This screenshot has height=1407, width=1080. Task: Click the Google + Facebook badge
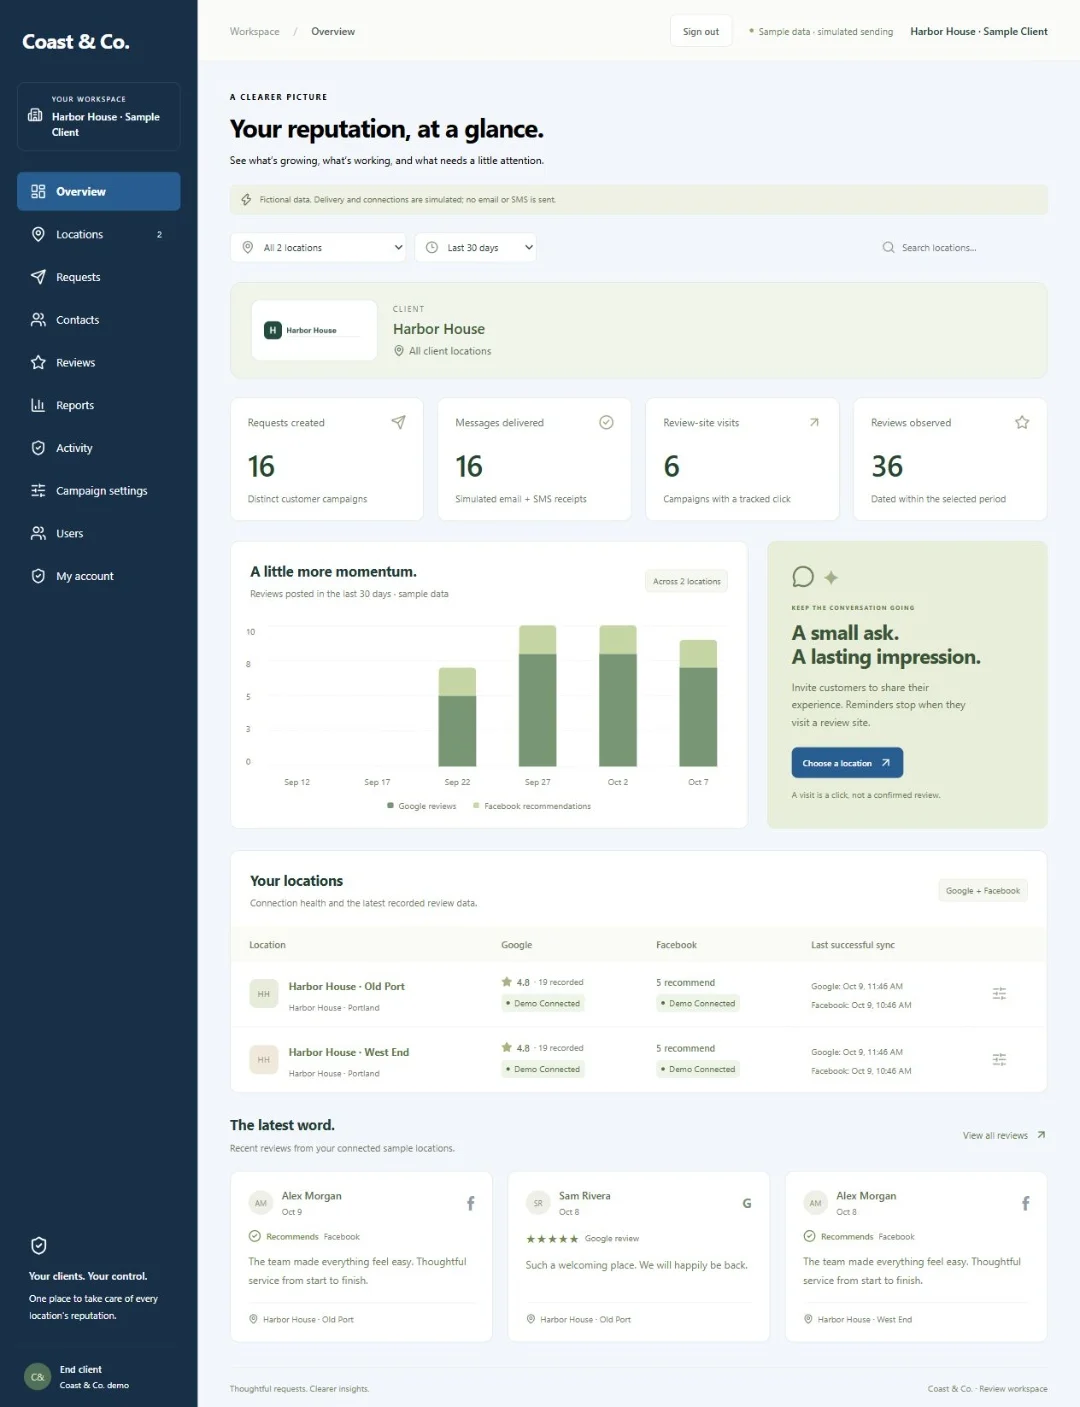click(x=983, y=890)
